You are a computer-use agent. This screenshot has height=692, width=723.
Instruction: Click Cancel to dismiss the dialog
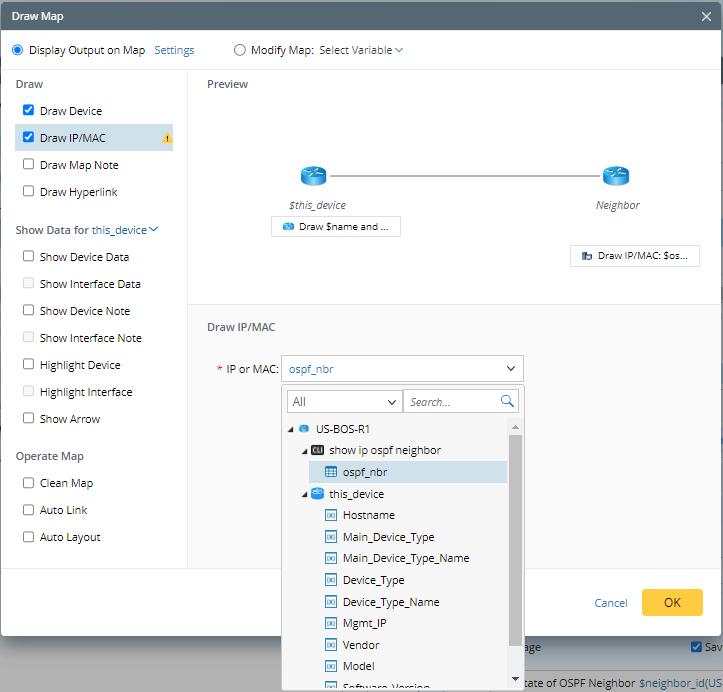611,603
